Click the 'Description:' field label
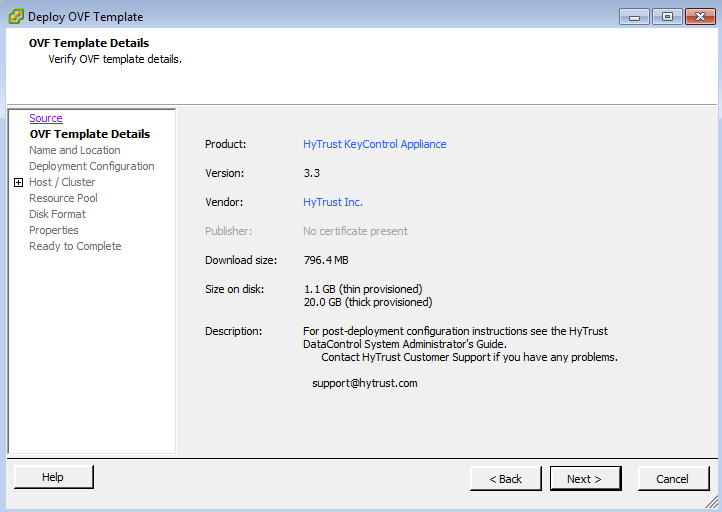Viewport: 722px width, 512px height. [233, 331]
